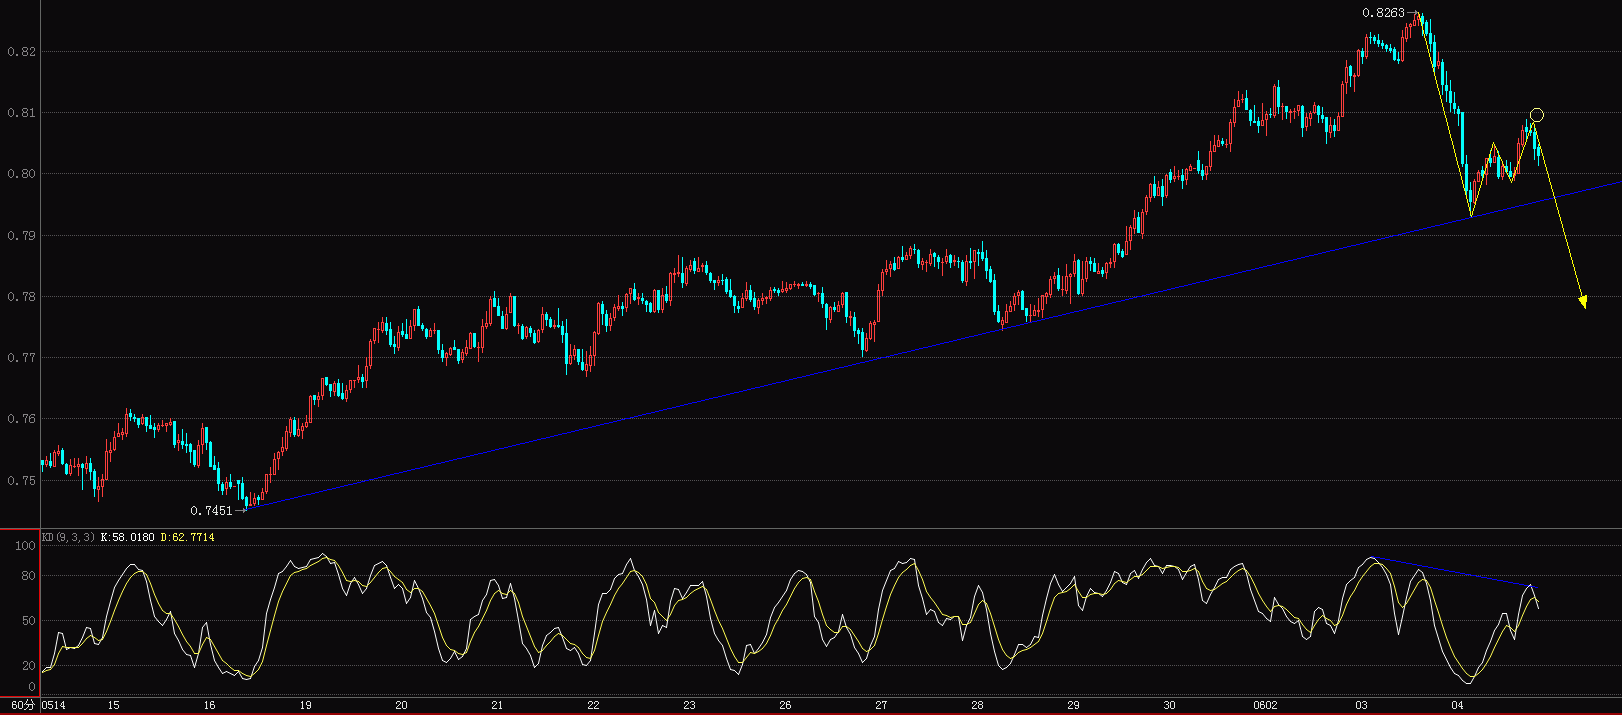Click the D:62.7714 value readout
Viewport: 1622px width, 715px height.
click(187, 537)
